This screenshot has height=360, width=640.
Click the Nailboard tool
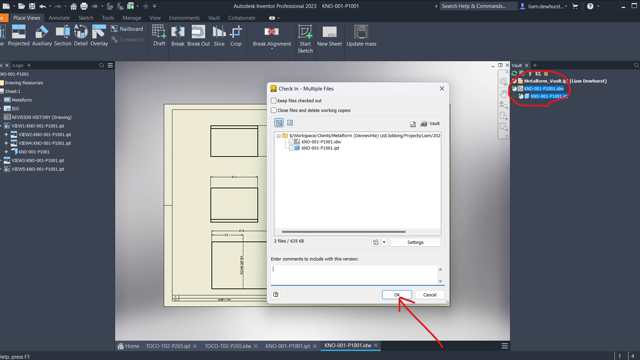point(127,29)
